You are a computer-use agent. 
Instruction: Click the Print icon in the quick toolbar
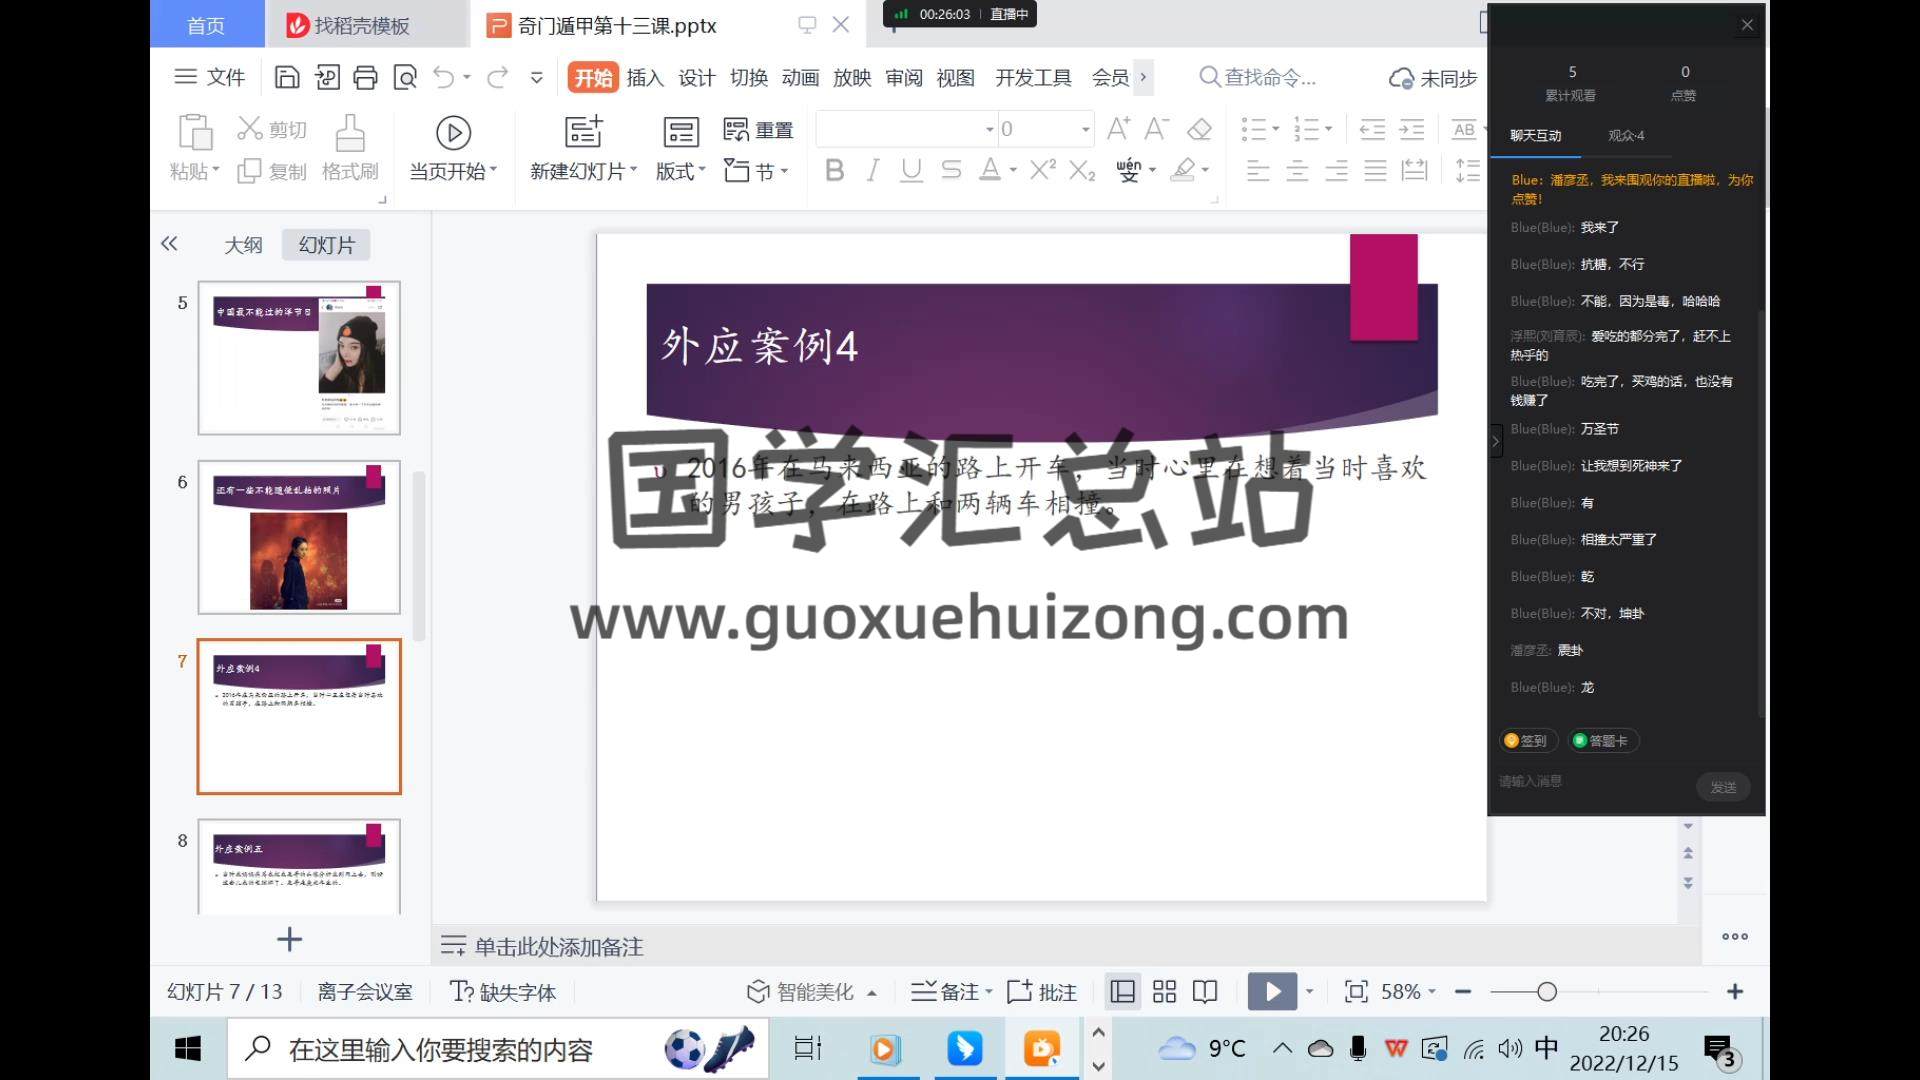click(x=365, y=78)
